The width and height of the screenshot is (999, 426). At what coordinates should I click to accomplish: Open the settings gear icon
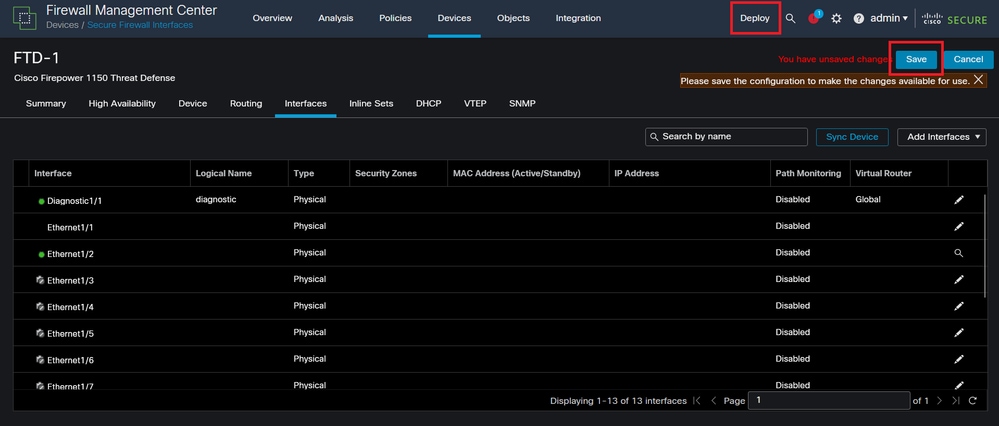837,18
